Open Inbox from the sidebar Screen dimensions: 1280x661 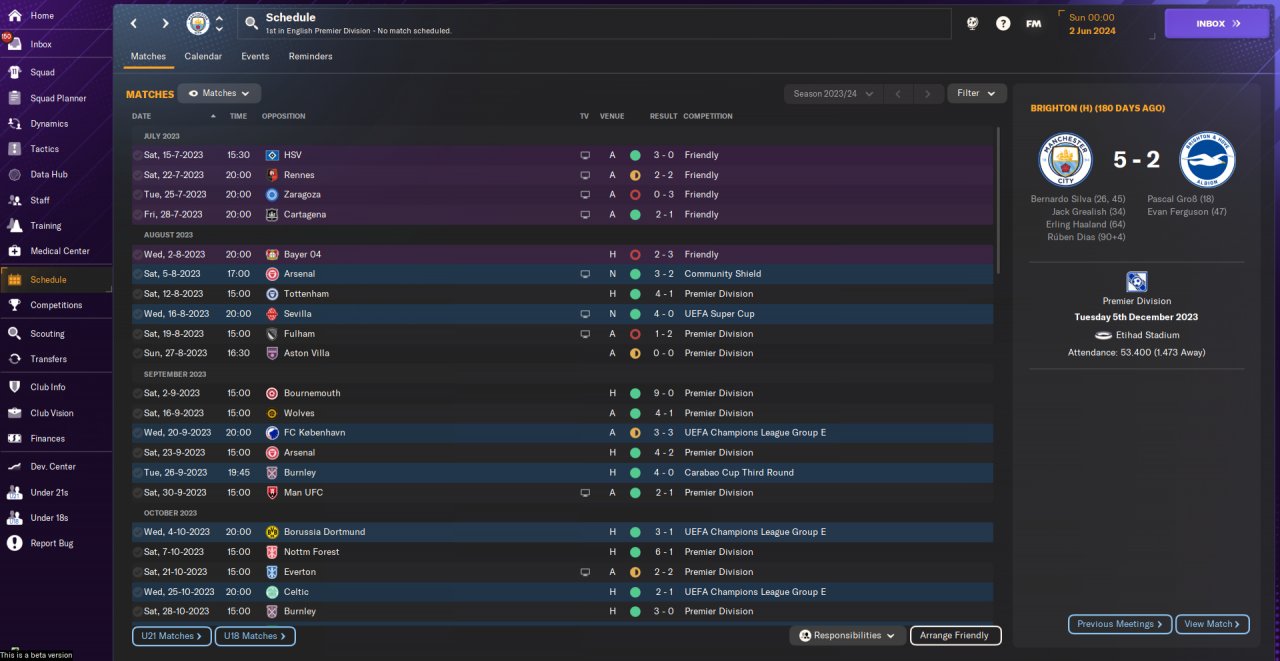[41, 44]
